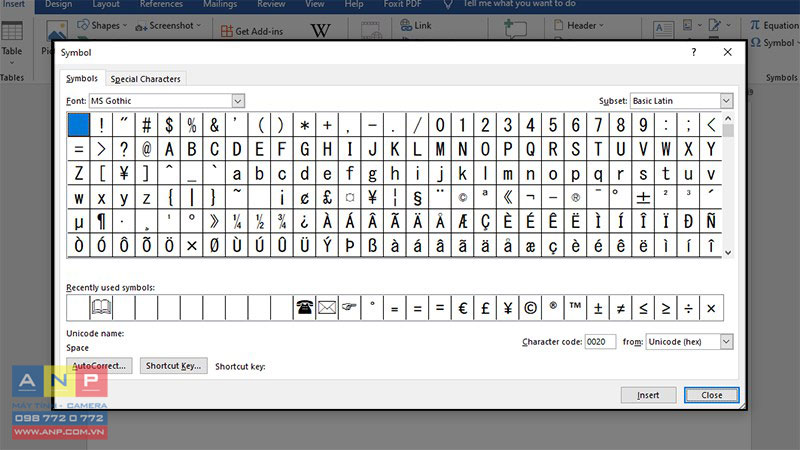Select the less-than-or-equal symbol
The height and width of the screenshot is (450, 800).
point(643,308)
